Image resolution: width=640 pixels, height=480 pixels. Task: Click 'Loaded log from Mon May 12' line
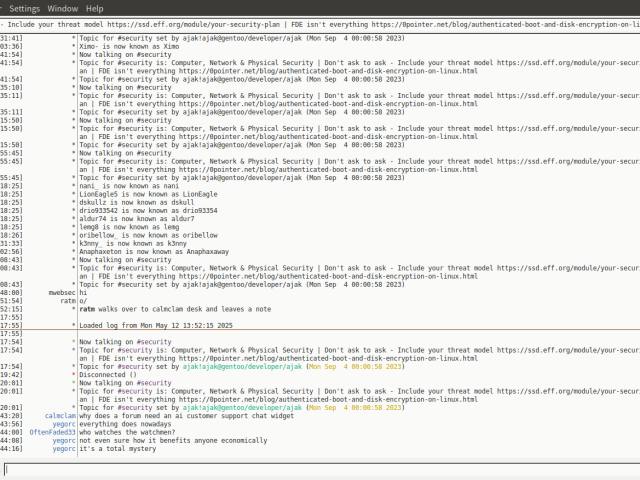155,325
